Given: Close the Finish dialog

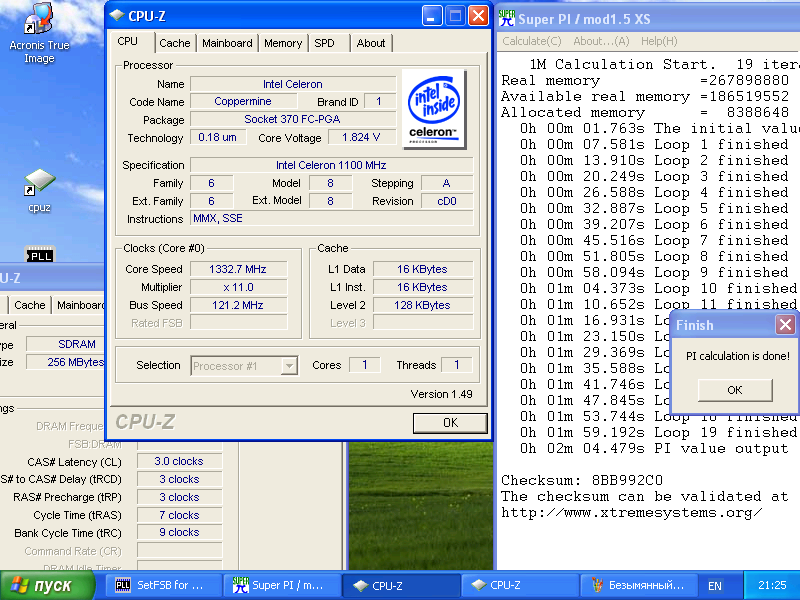Looking at the screenshot, I should tap(785, 324).
